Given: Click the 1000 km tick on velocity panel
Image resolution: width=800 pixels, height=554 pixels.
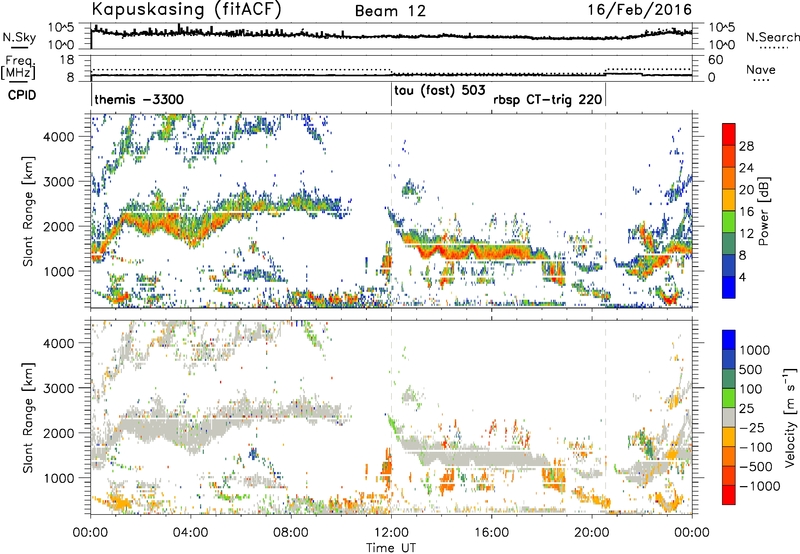Looking at the screenshot, I should pos(60,478).
